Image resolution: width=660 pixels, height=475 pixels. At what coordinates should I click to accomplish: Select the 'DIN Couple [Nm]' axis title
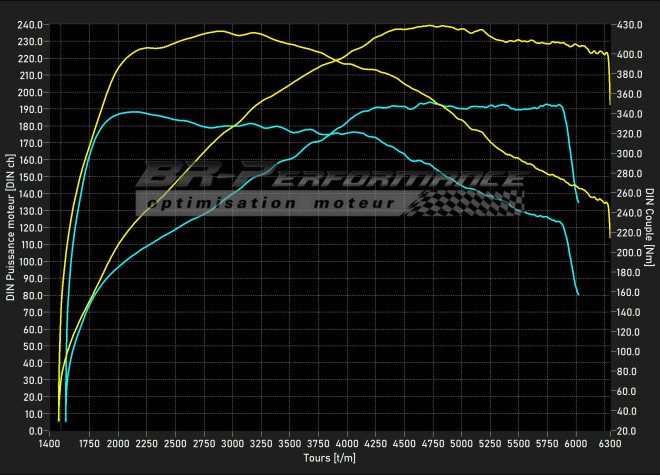(x=649, y=230)
